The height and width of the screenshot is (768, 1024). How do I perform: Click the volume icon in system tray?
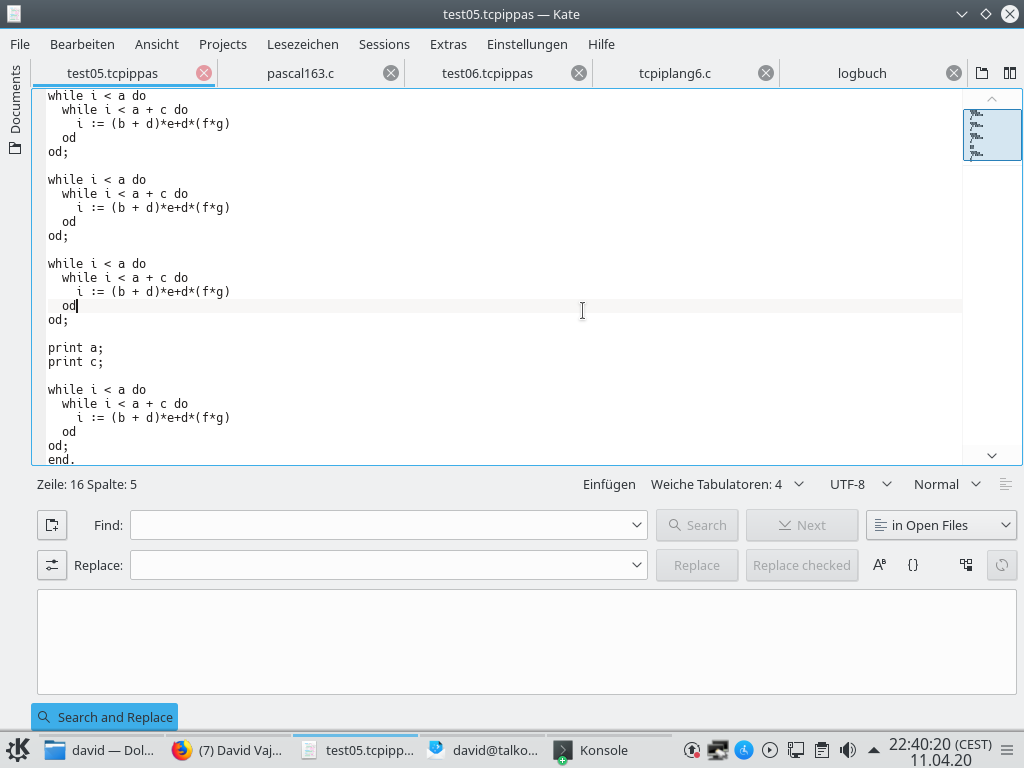click(x=848, y=750)
